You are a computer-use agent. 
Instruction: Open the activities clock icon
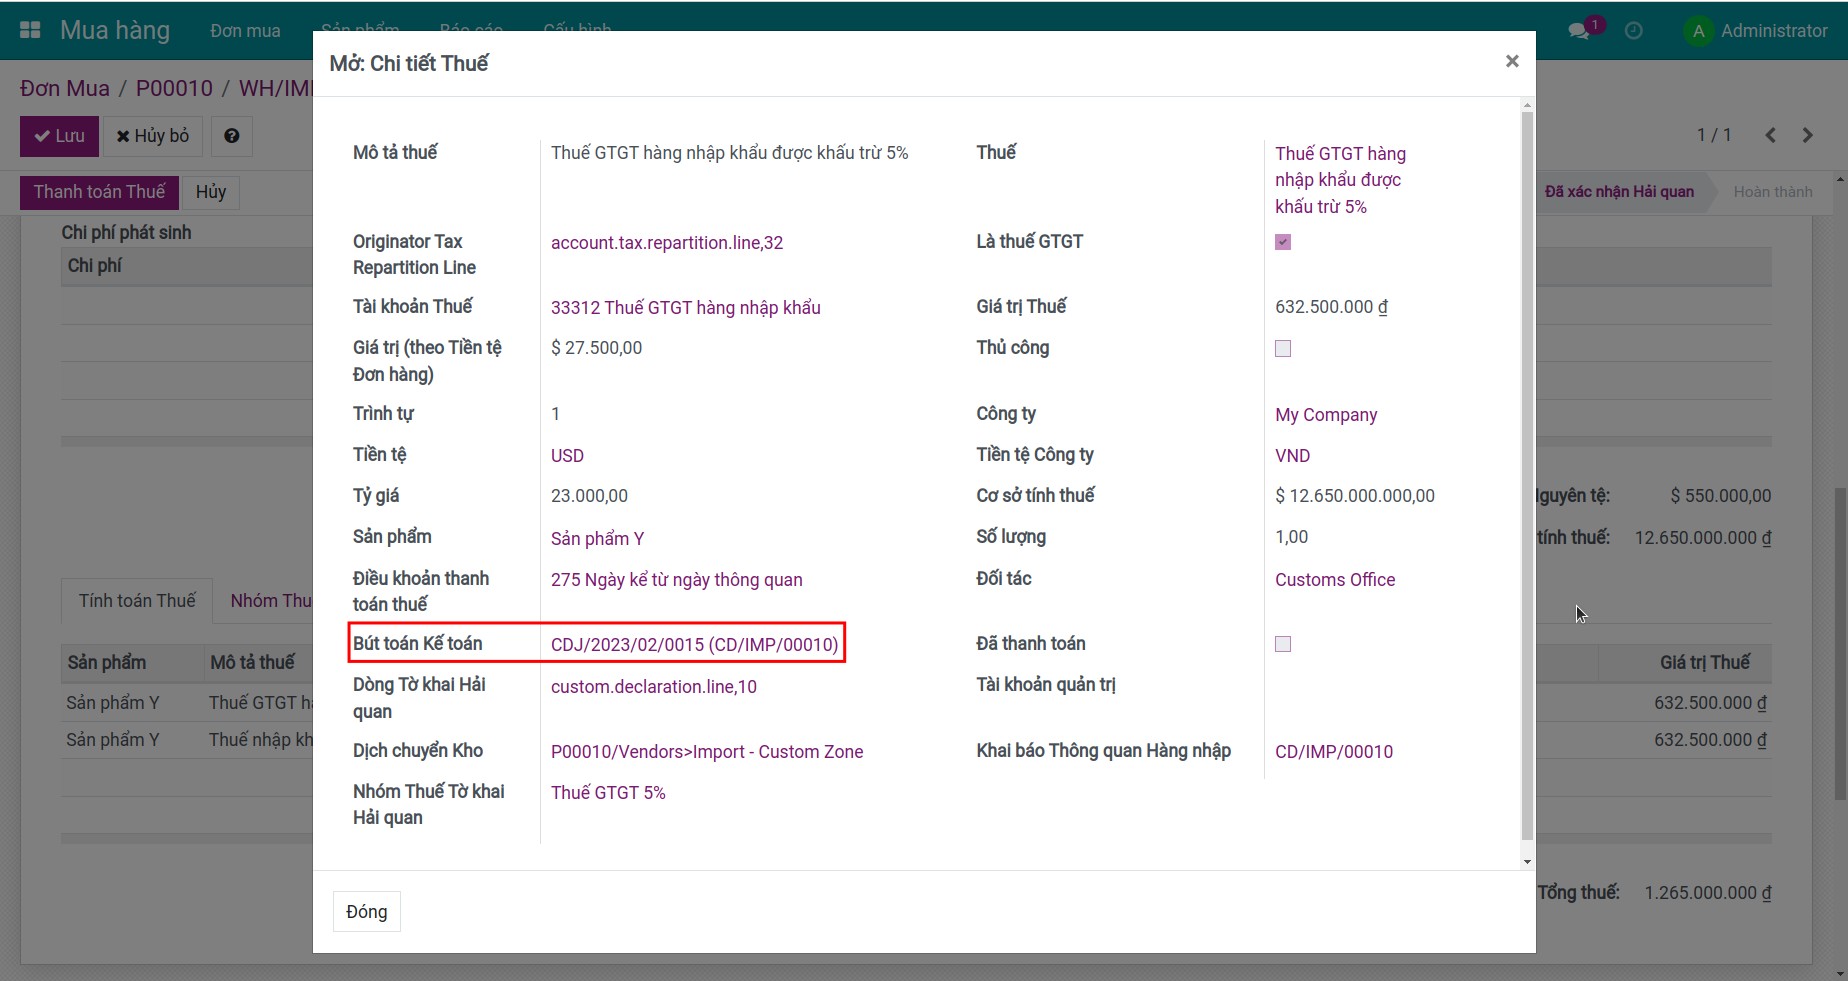pyautogui.click(x=1633, y=31)
